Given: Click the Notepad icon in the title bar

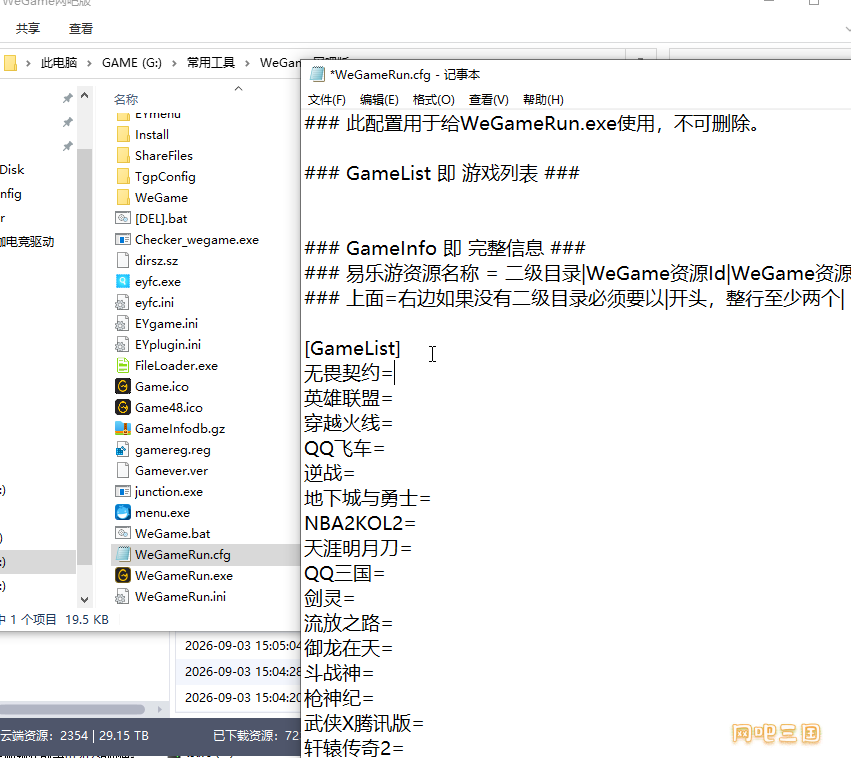Looking at the screenshot, I should pyautogui.click(x=317, y=74).
